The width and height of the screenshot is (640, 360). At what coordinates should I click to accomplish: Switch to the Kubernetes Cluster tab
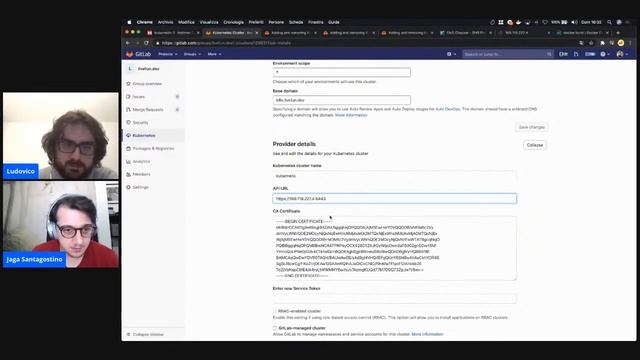pos(231,33)
